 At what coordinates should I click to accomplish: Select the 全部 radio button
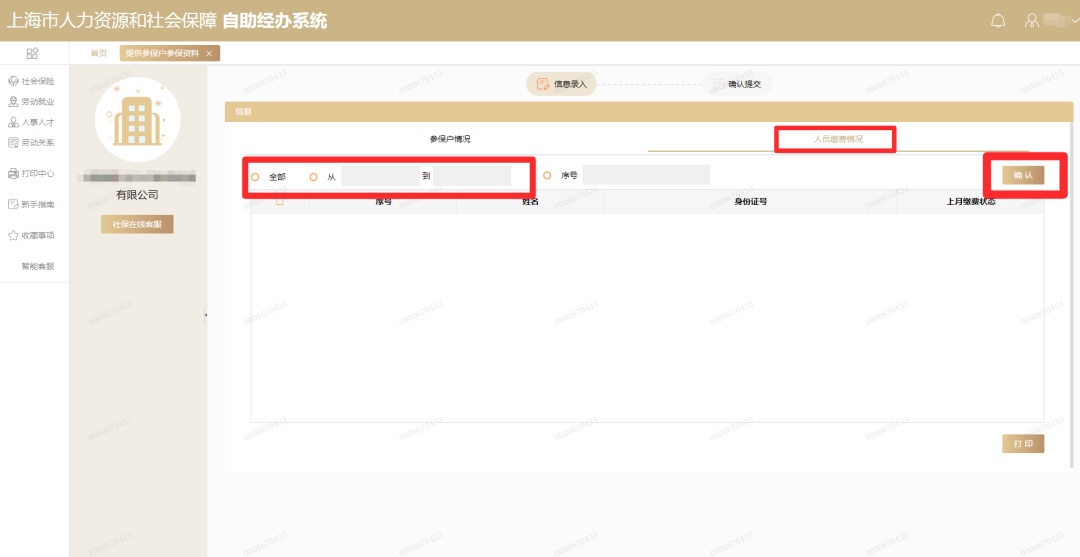click(255, 177)
